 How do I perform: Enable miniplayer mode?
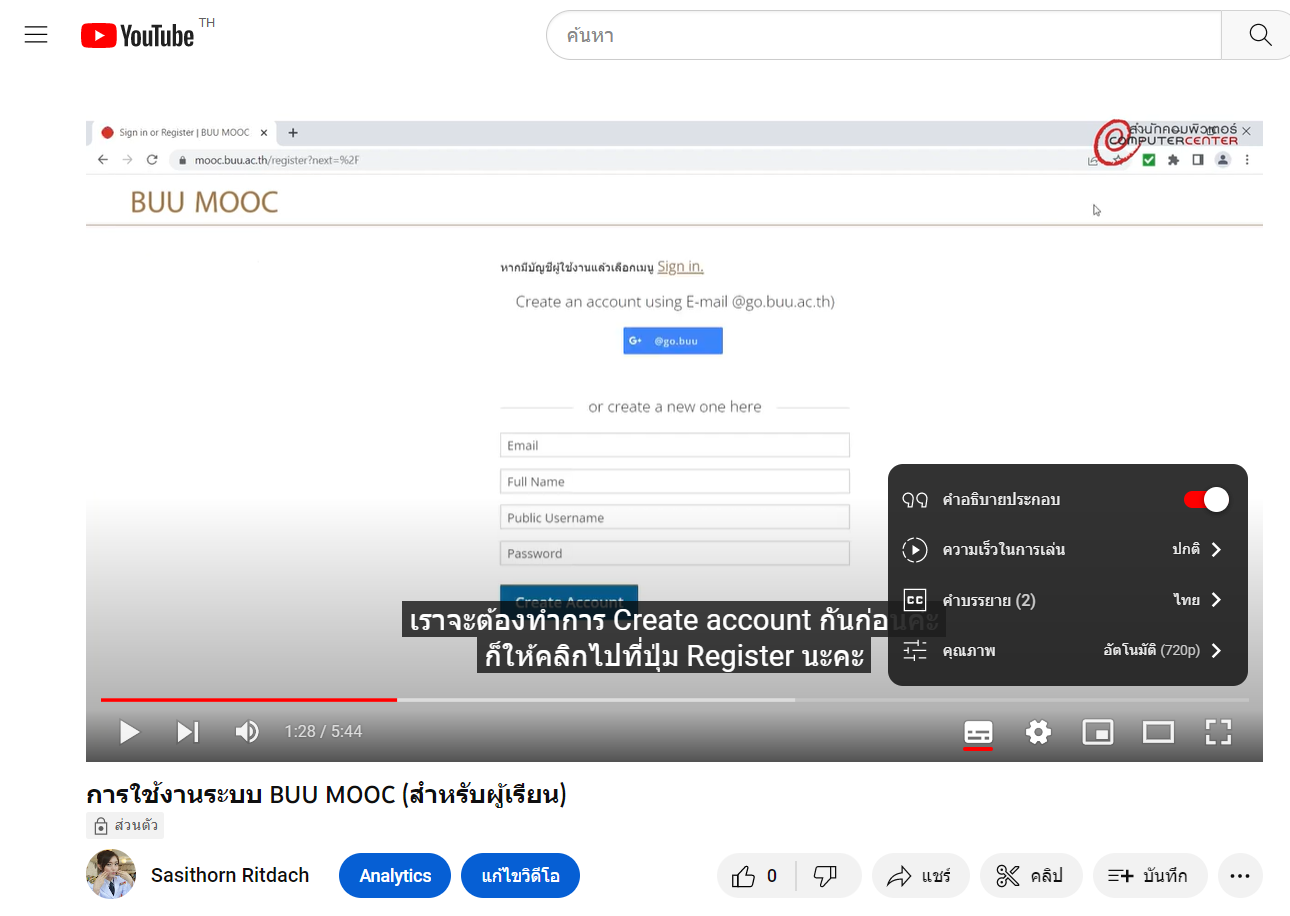coord(1097,732)
